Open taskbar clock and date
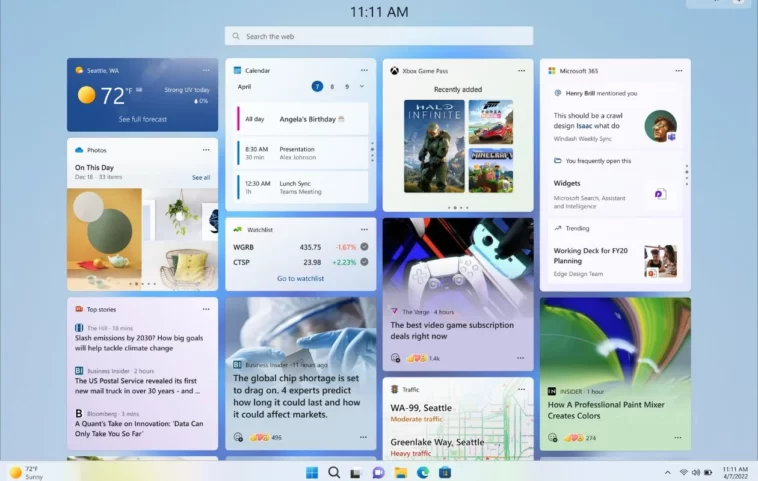Viewport: 758px width, 481px height. 735,472
